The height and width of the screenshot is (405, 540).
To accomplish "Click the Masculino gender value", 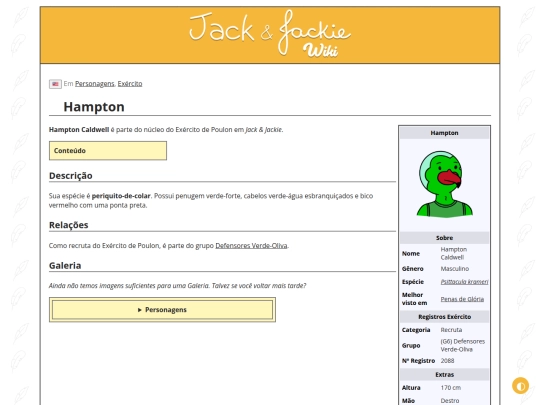I will click(x=455, y=269).
